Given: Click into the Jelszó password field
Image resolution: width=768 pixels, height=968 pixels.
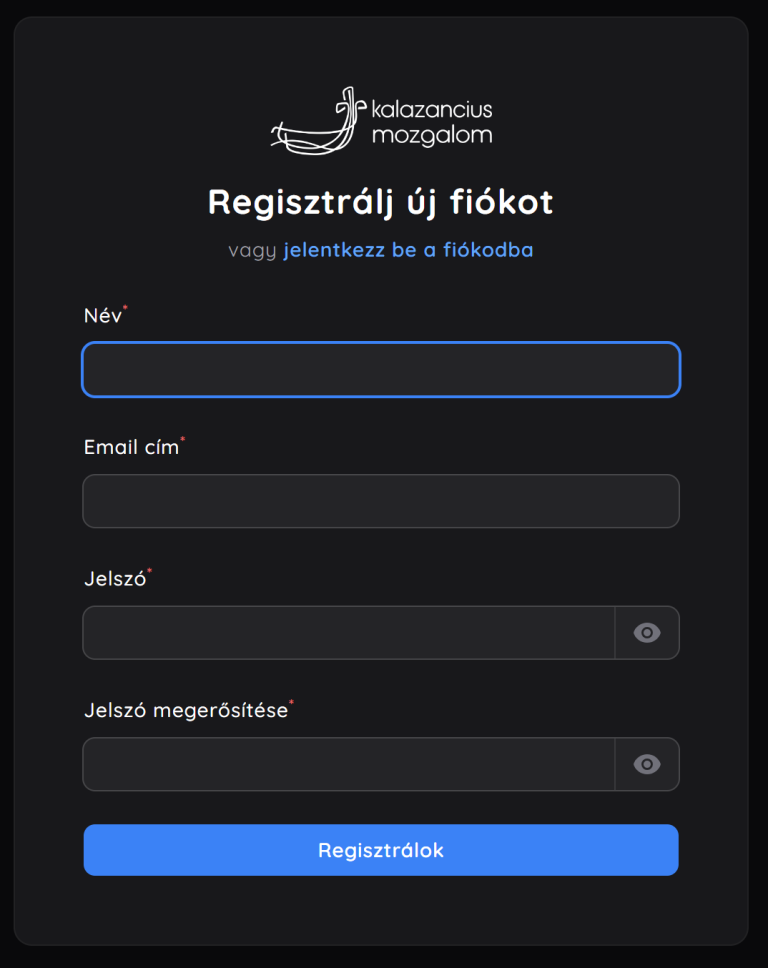Looking at the screenshot, I should 349,633.
